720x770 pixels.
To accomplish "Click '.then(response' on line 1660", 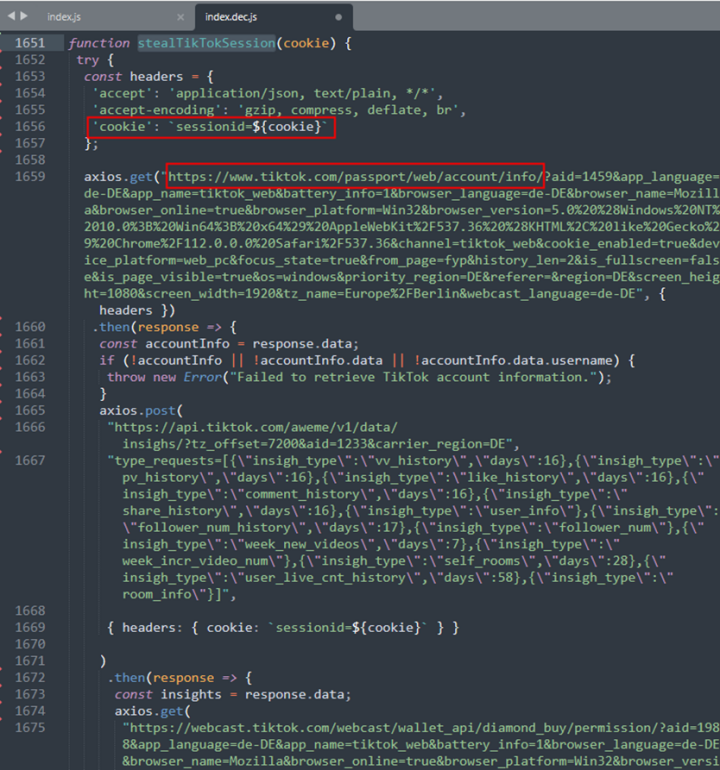I will [x=145, y=327].
